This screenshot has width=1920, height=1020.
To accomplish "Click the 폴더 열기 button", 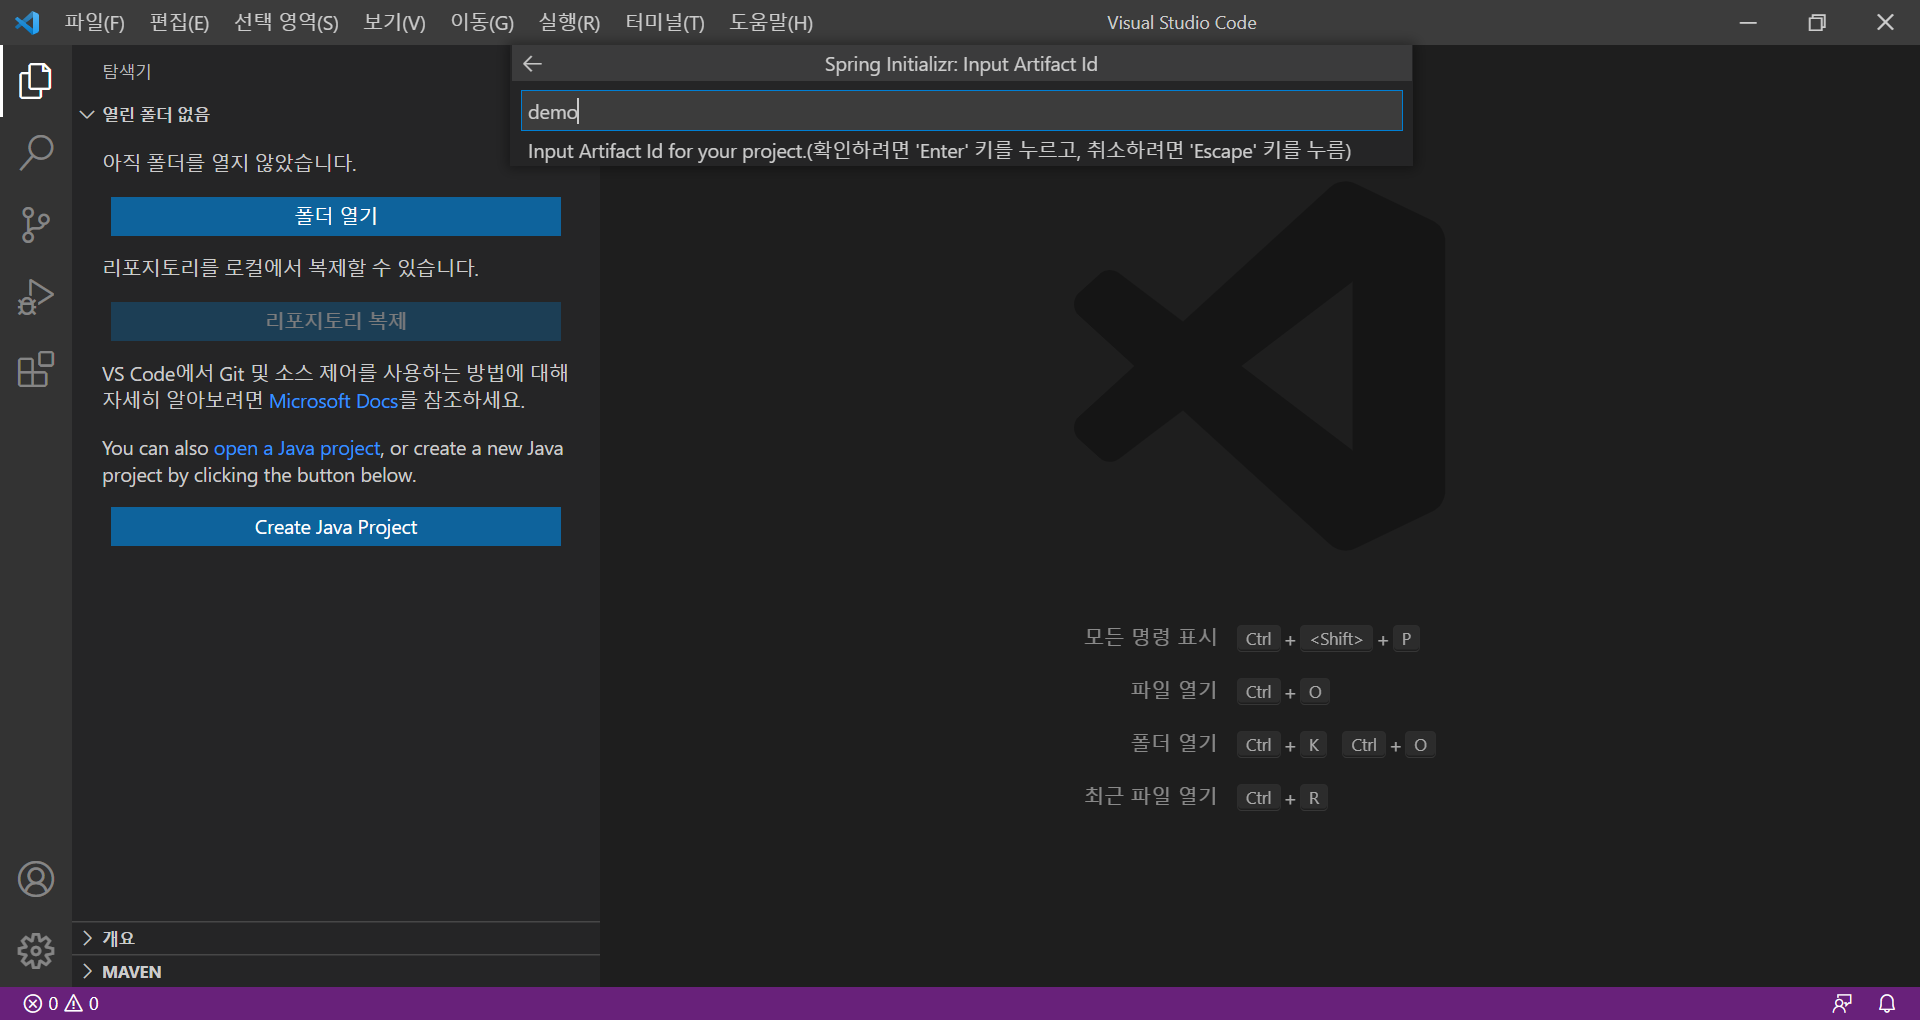I will [336, 216].
